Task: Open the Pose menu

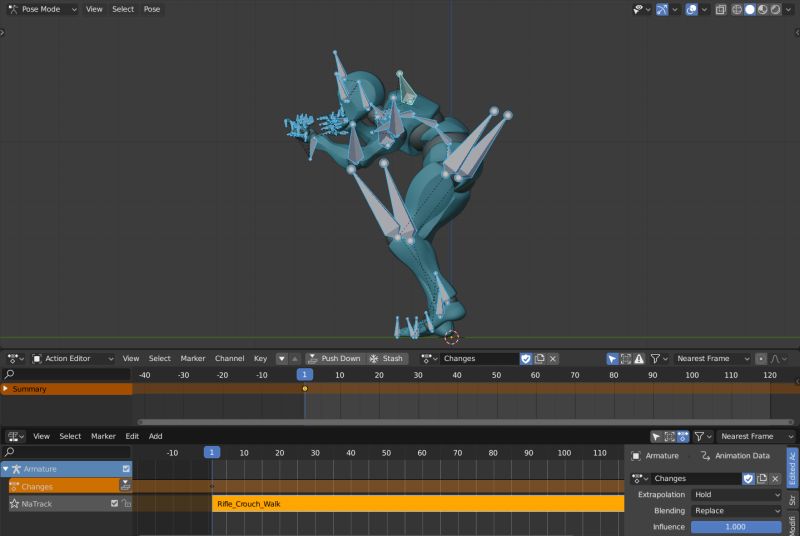Action: pyautogui.click(x=152, y=9)
